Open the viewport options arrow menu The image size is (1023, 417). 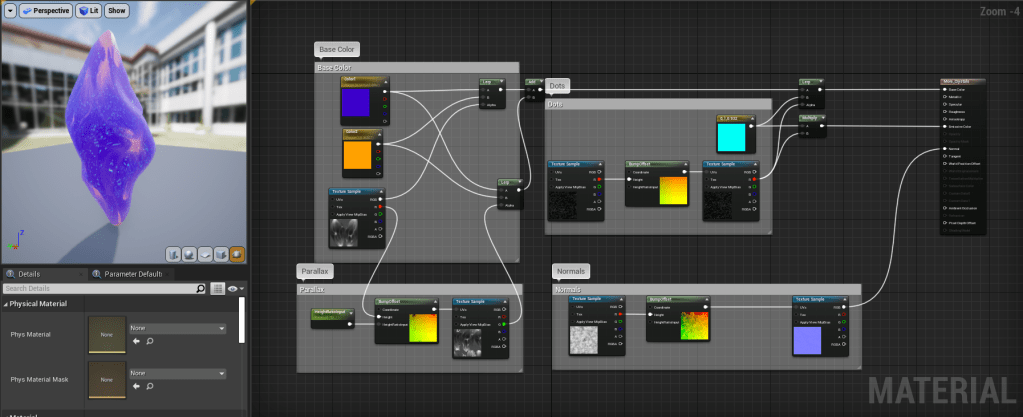[x=8, y=10]
